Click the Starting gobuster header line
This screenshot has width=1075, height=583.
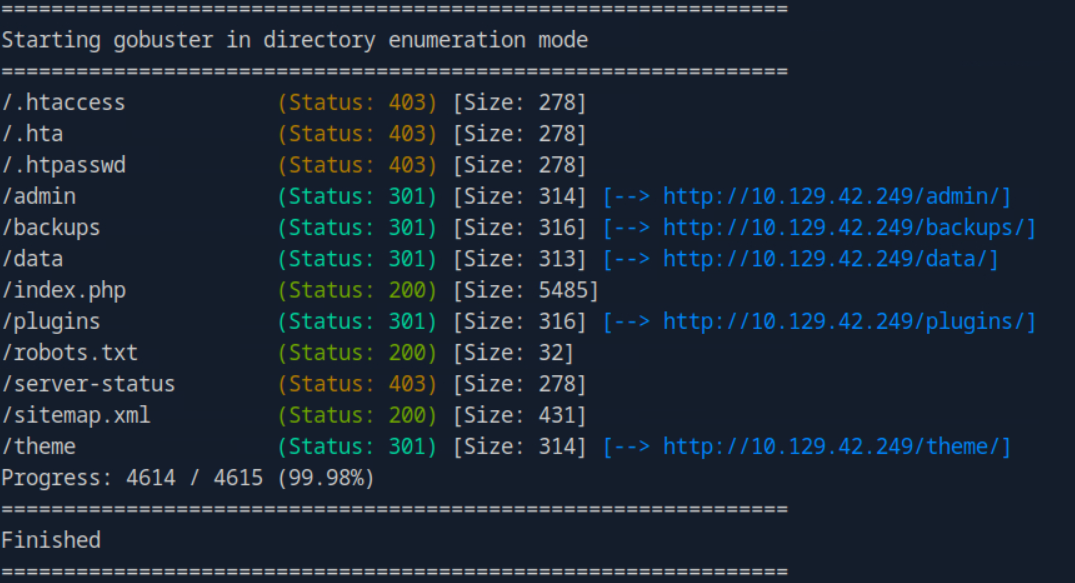tap(295, 41)
